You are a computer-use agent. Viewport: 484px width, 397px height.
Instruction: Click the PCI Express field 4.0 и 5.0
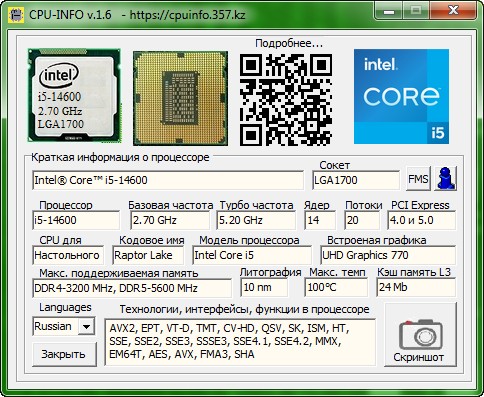click(422, 220)
